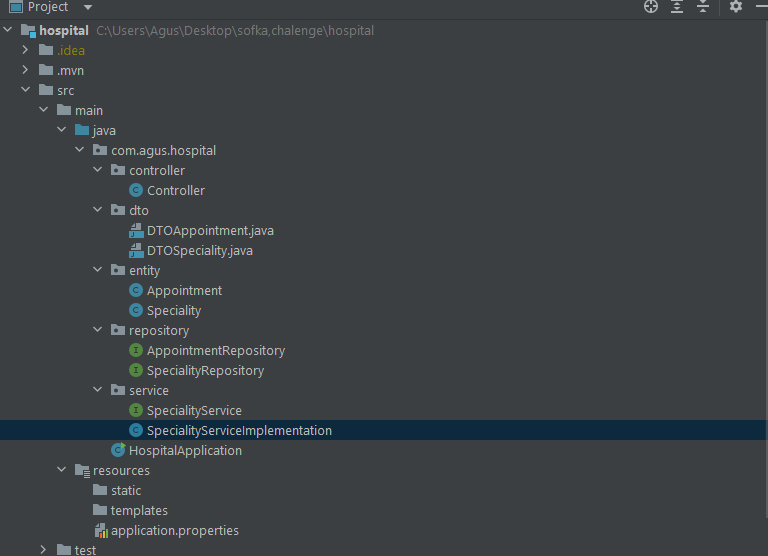Image resolution: width=768 pixels, height=556 pixels.
Task: Collapse the main folder
Action: coord(44,110)
